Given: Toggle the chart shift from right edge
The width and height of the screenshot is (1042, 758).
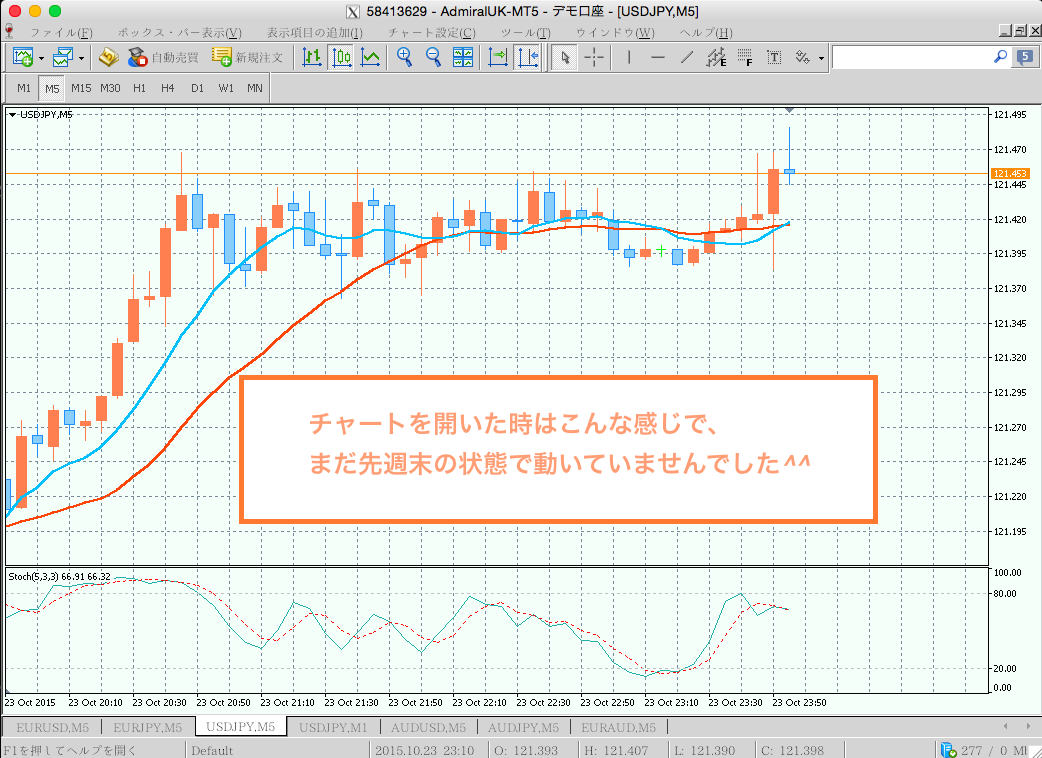Looking at the screenshot, I should (527, 57).
